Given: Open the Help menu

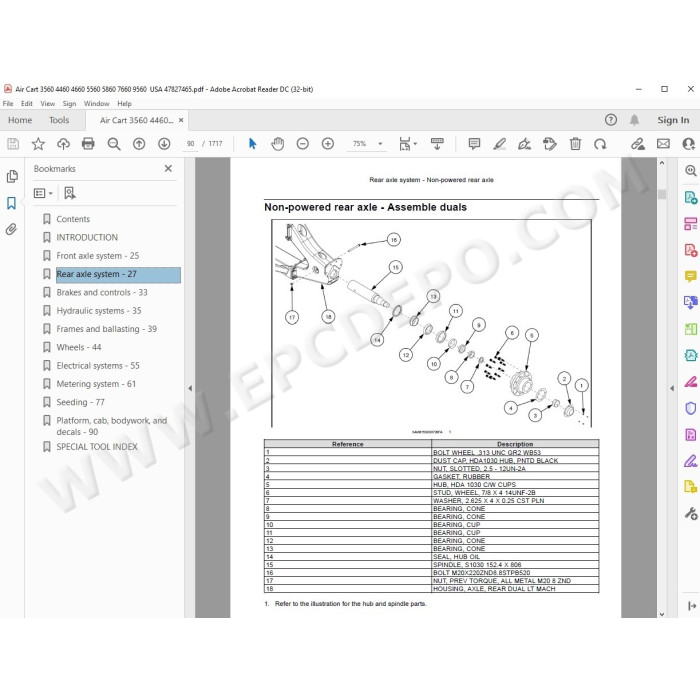Looking at the screenshot, I should 124,104.
